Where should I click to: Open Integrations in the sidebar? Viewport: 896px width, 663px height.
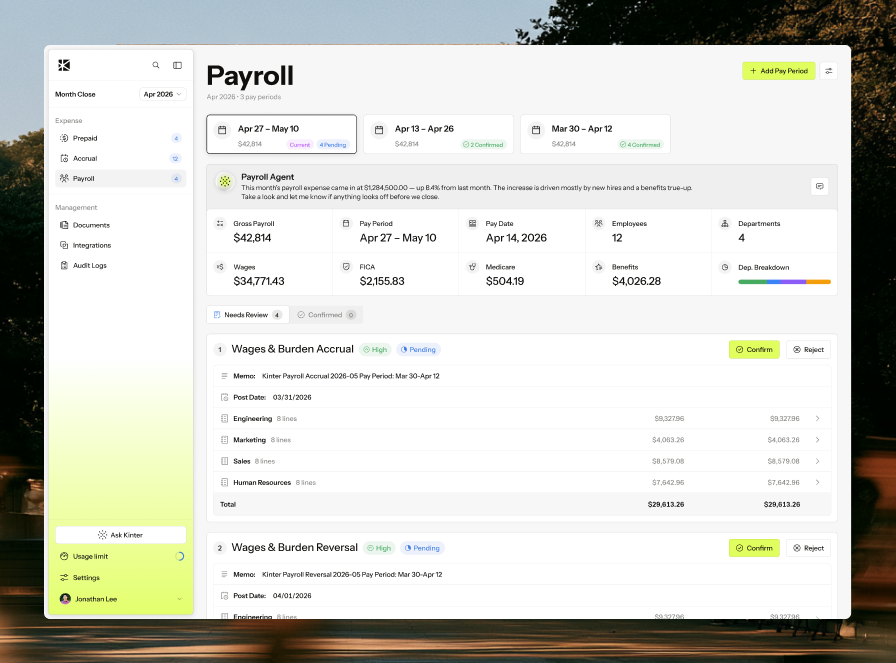(x=121, y=245)
